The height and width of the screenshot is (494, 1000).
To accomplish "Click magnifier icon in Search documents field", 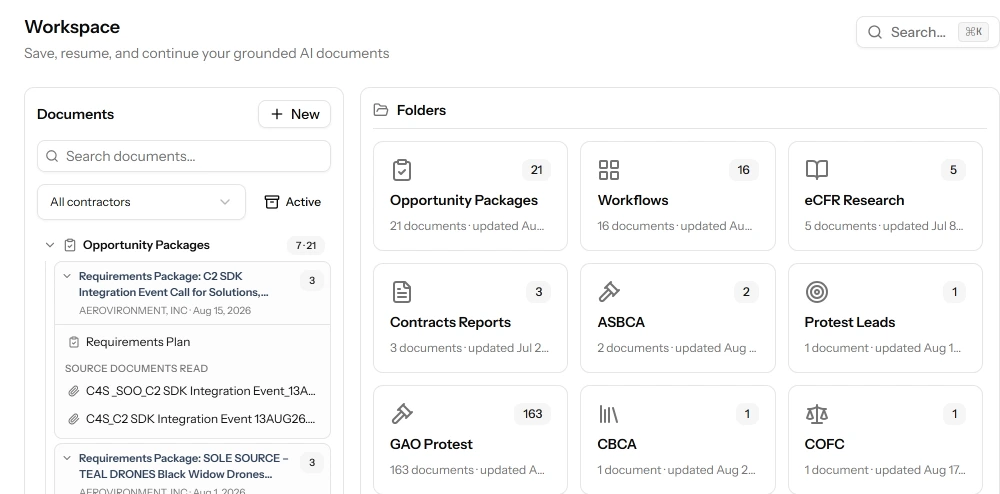I will tap(52, 156).
